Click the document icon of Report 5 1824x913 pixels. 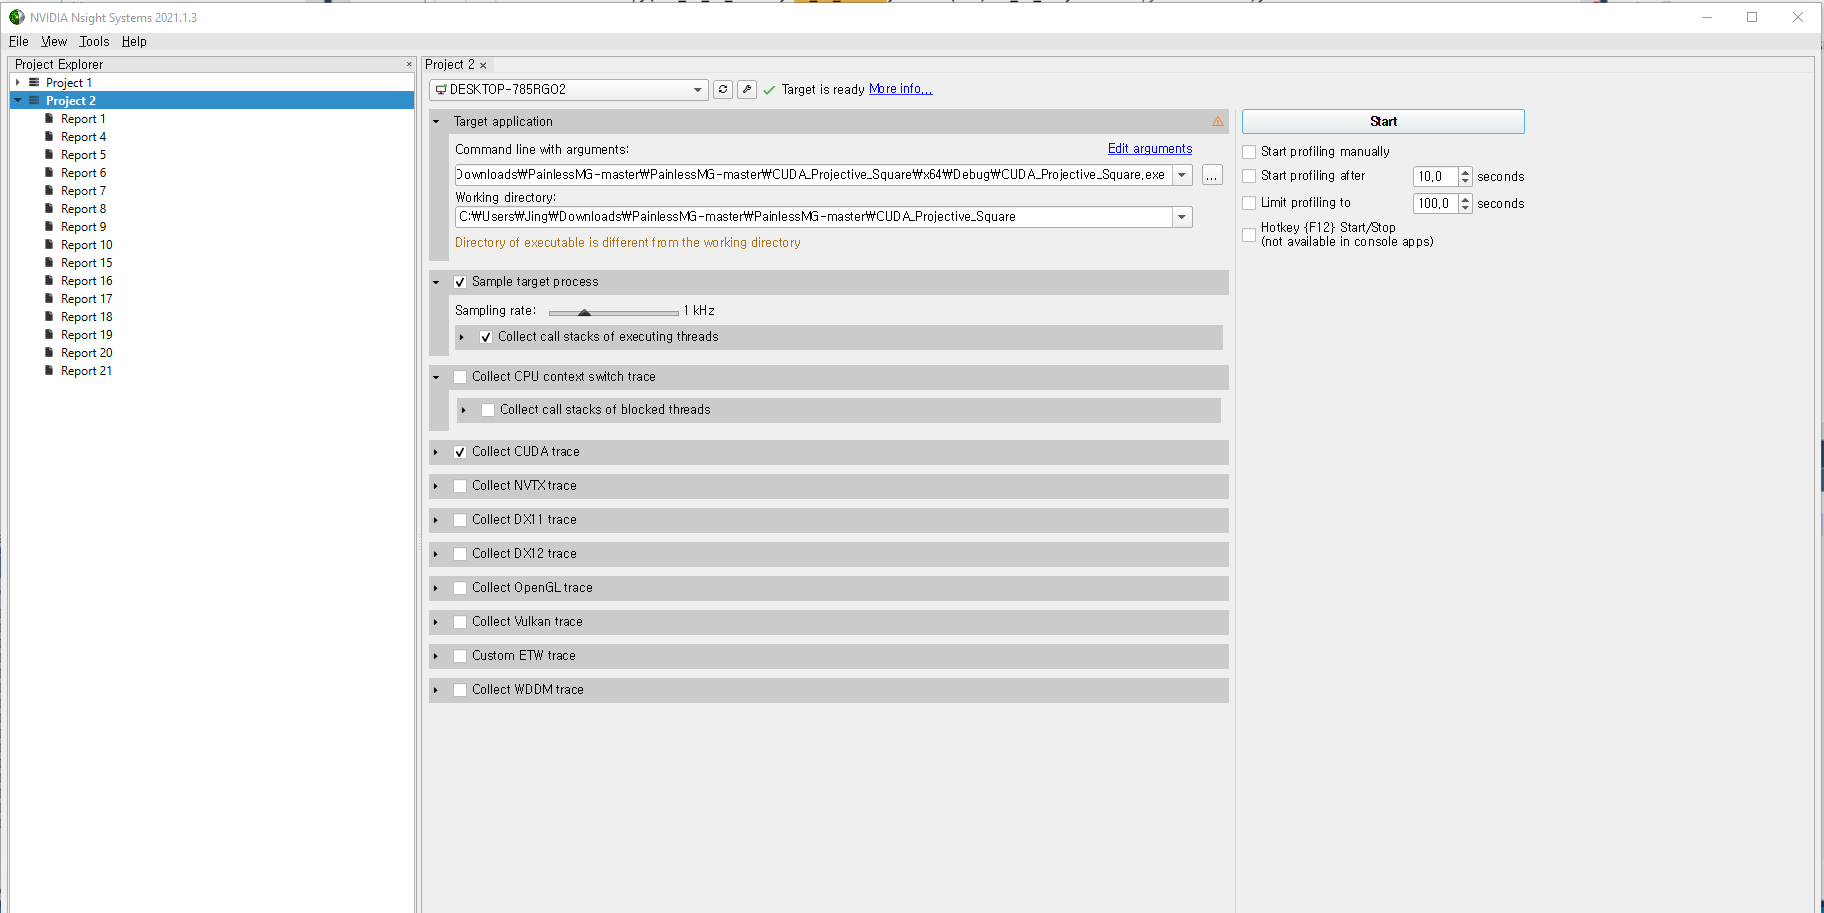(49, 154)
